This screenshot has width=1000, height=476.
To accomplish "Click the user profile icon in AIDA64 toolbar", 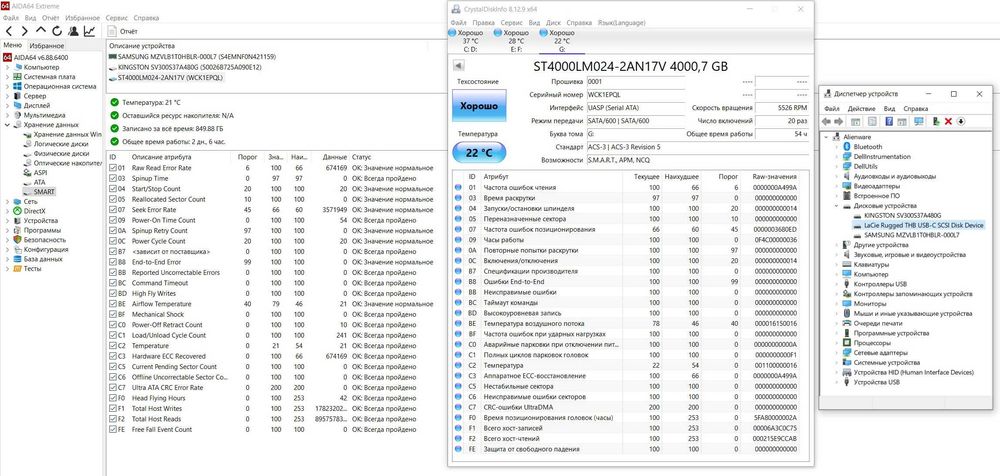I will 73,31.
